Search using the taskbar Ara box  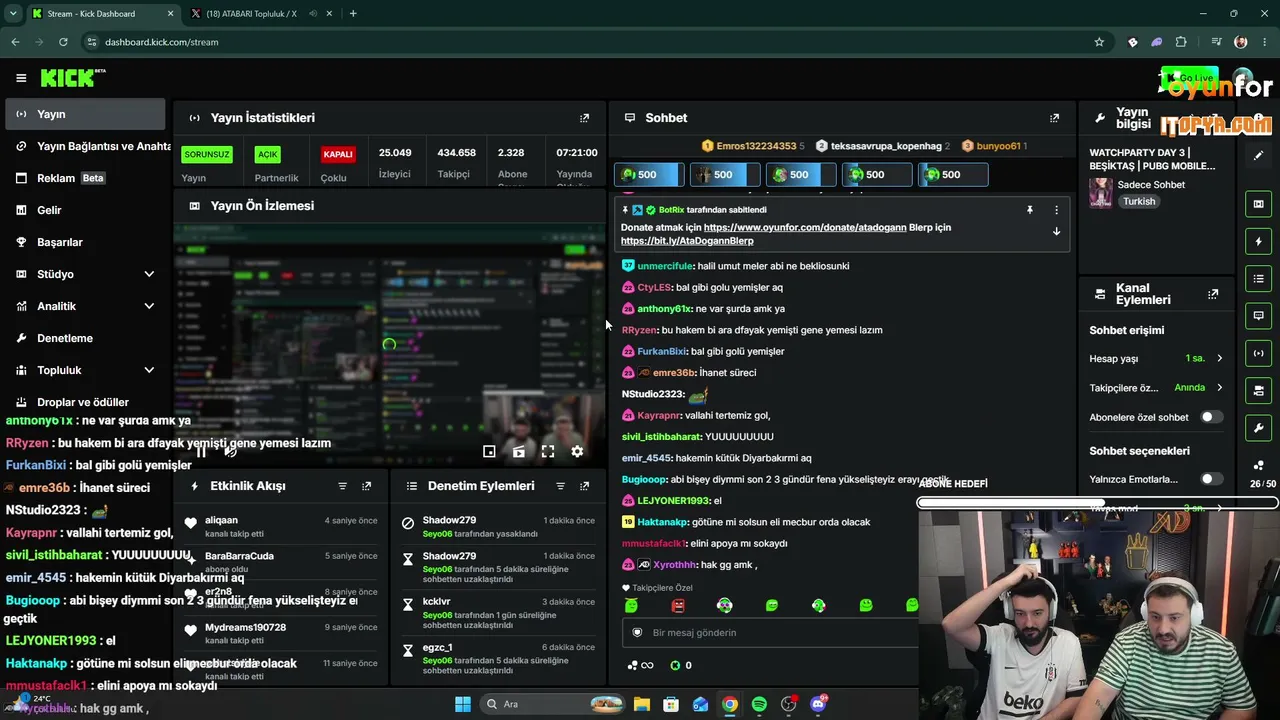pyautogui.click(x=550, y=704)
